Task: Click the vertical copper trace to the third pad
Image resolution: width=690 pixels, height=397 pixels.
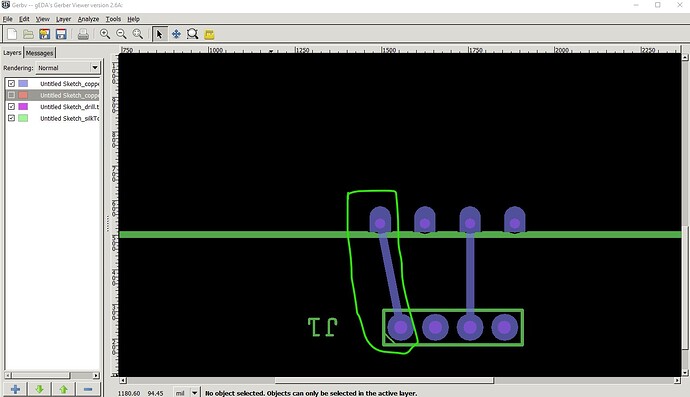Action: pyautogui.click(x=470, y=275)
